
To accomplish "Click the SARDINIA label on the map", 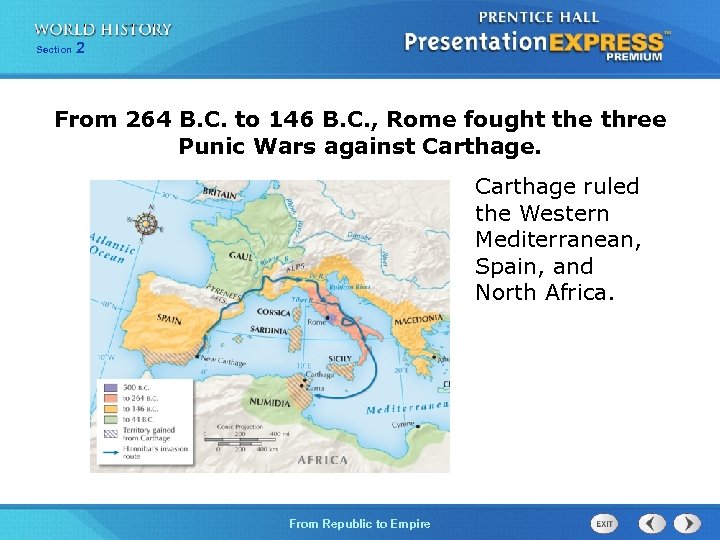I will (269, 330).
